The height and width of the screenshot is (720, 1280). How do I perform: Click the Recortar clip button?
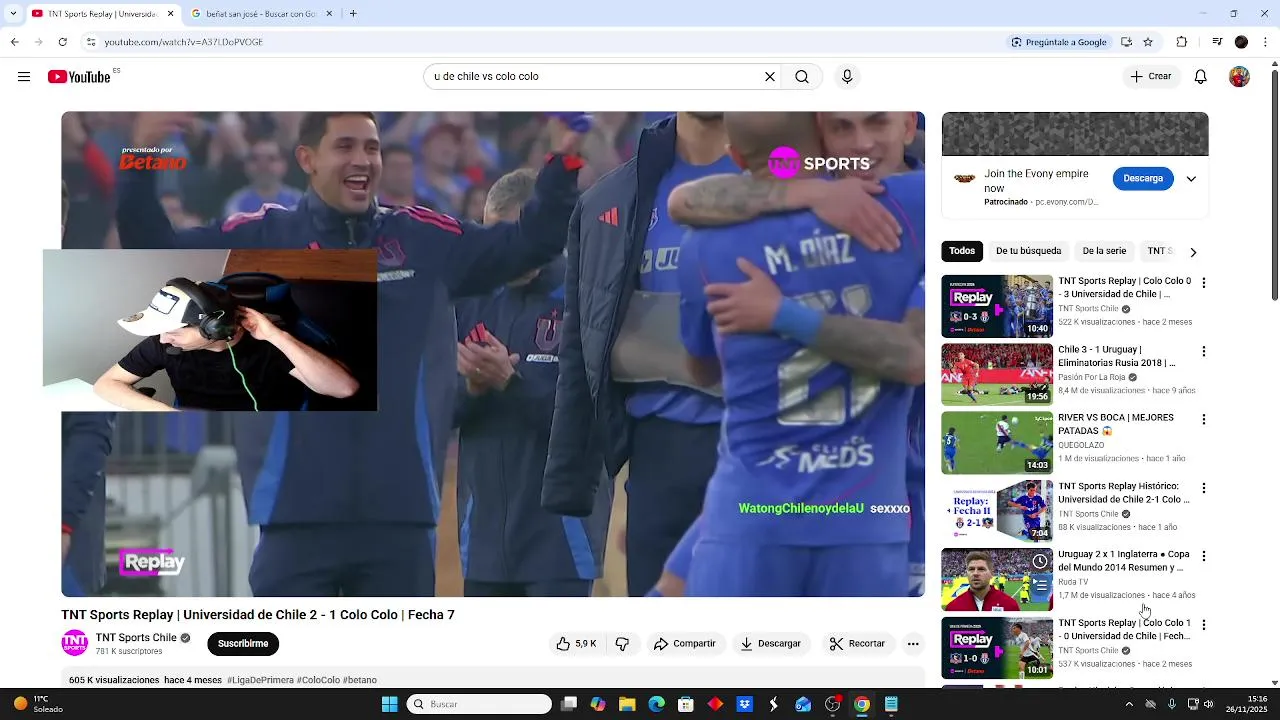click(x=857, y=644)
